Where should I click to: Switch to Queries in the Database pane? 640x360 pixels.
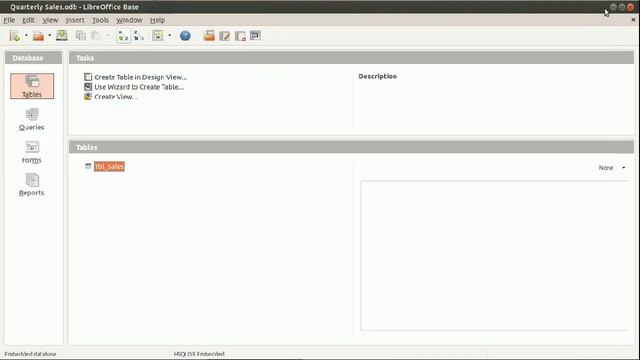point(32,119)
